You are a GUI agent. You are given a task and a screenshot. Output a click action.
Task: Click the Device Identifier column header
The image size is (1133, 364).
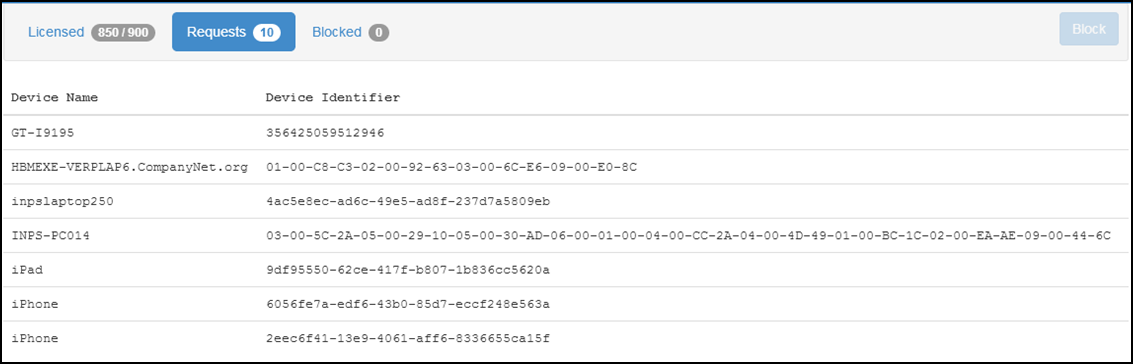(x=333, y=97)
